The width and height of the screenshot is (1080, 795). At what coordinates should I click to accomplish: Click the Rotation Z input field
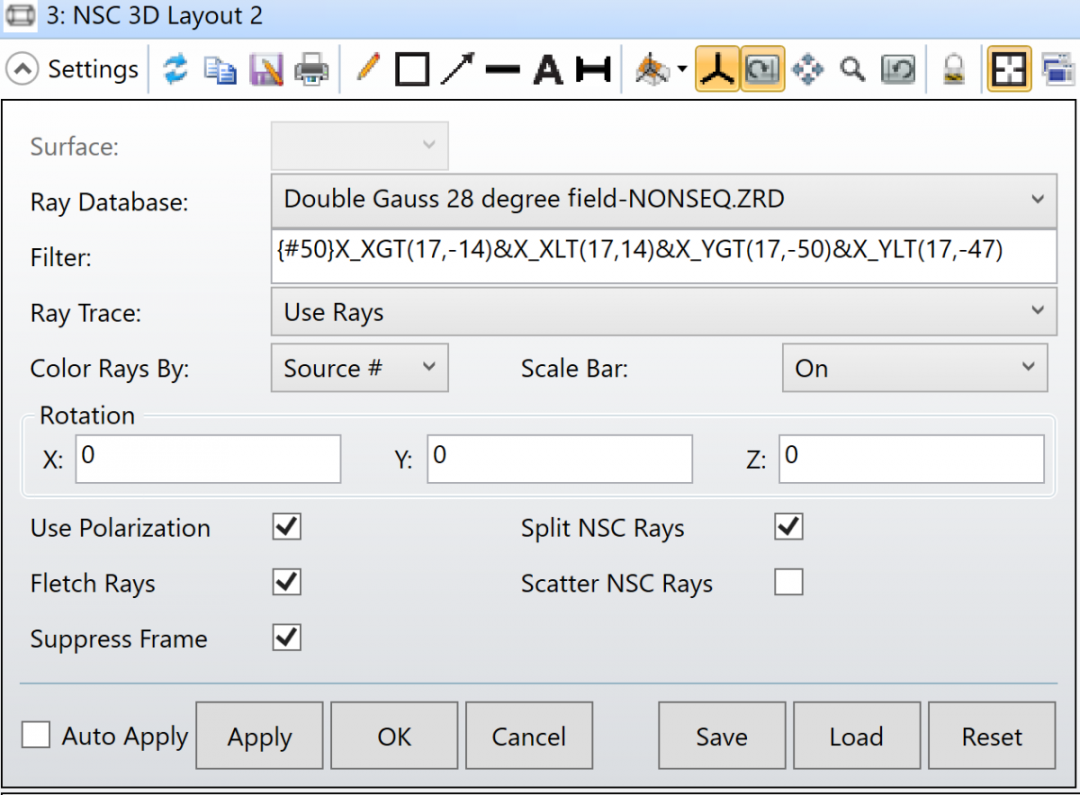911,458
